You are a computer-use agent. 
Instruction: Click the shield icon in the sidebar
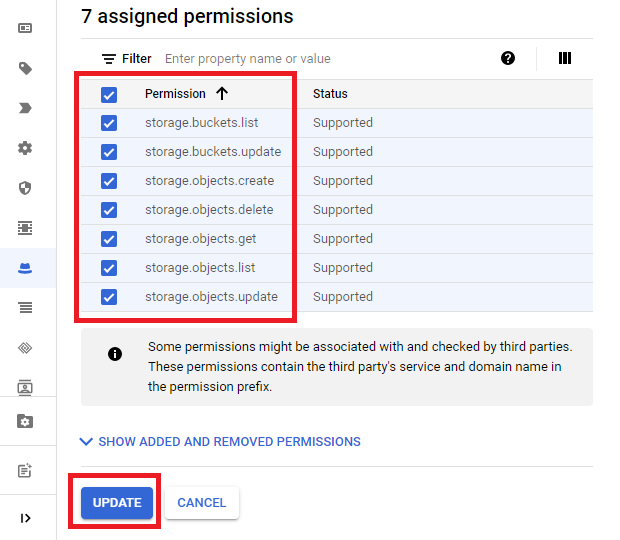[26, 188]
